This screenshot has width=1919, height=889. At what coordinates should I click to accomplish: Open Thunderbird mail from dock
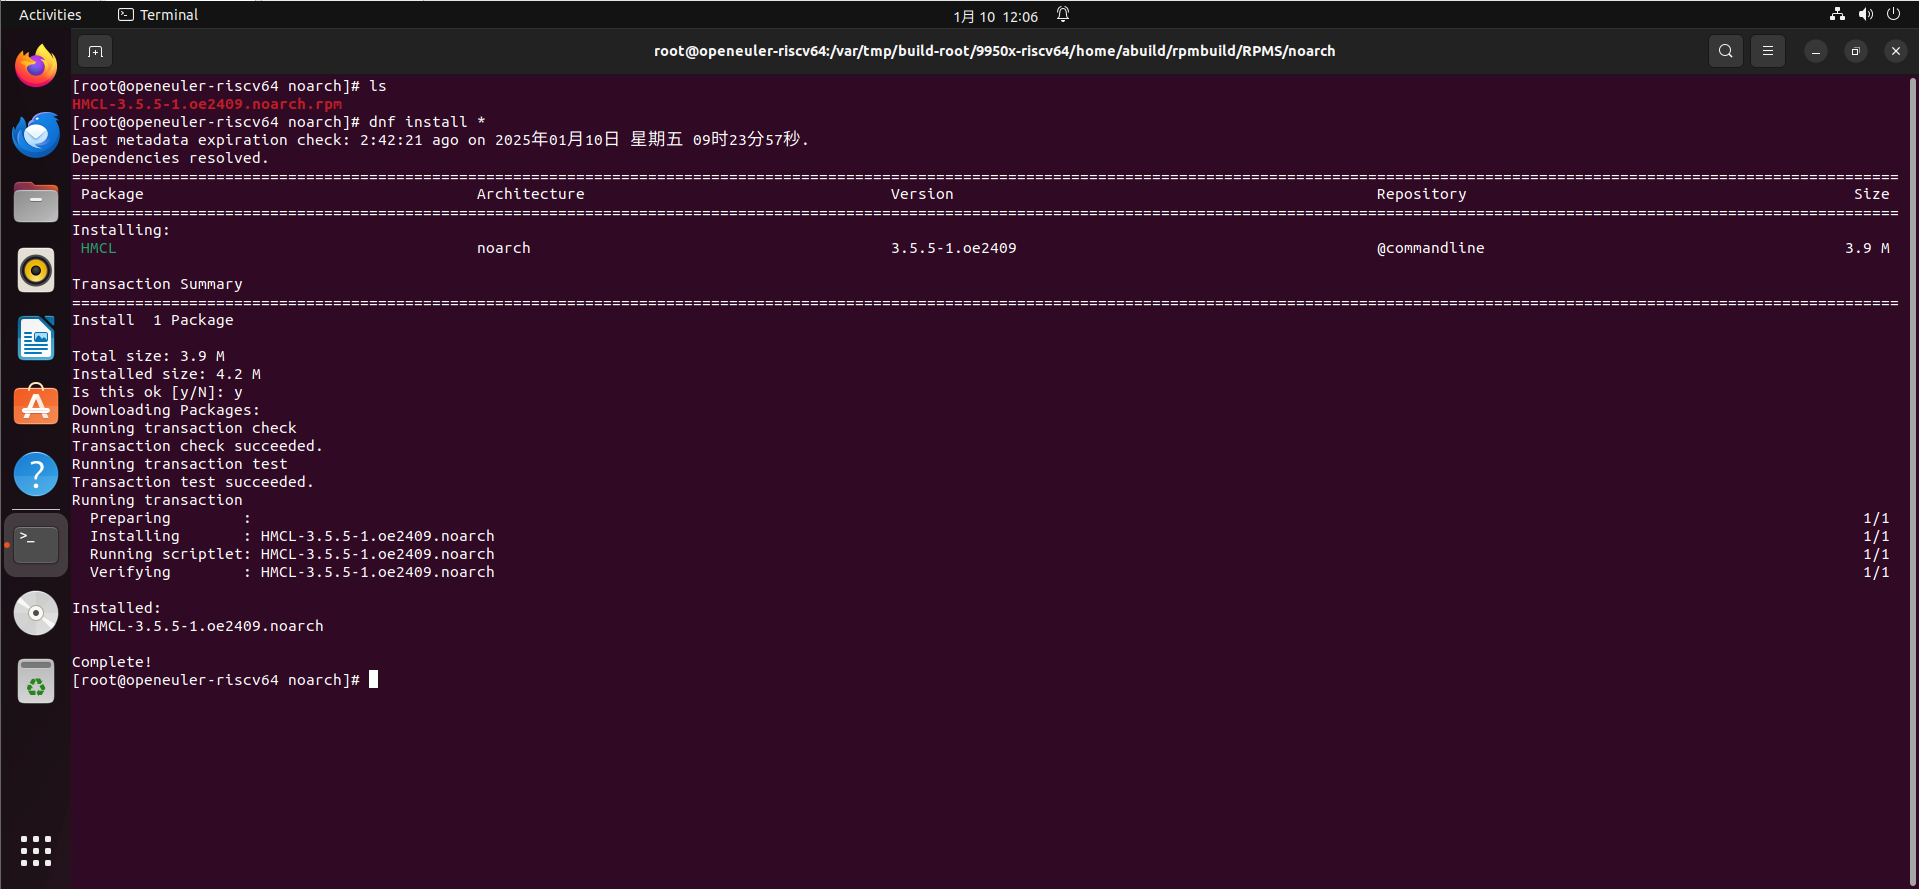[36, 134]
